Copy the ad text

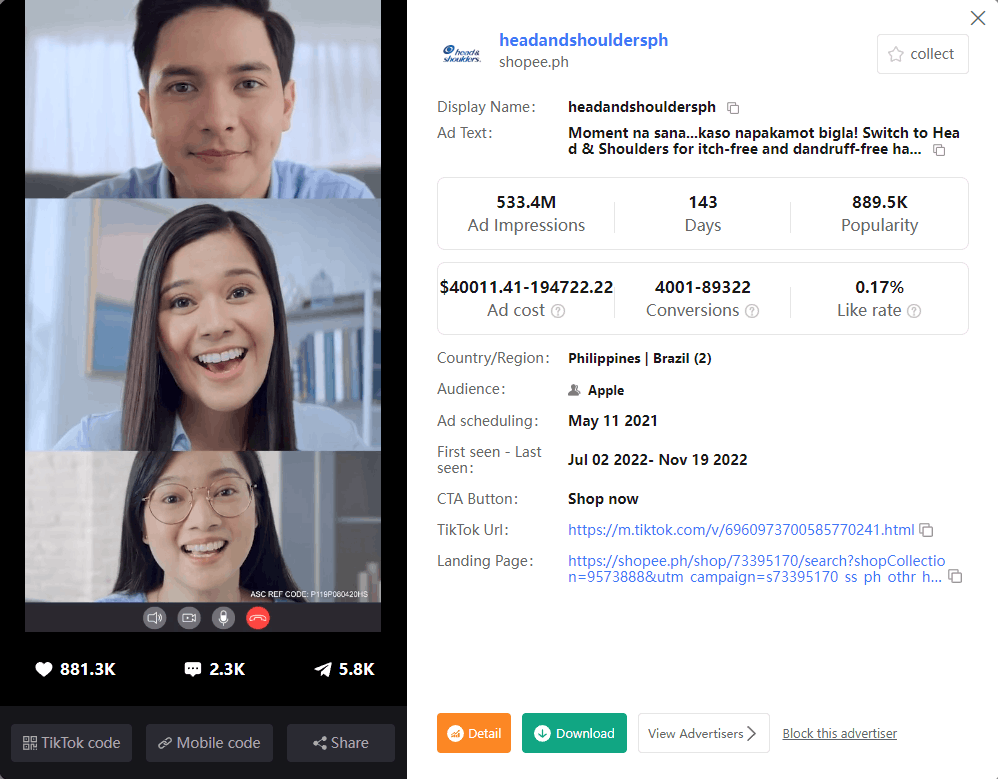pos(938,150)
